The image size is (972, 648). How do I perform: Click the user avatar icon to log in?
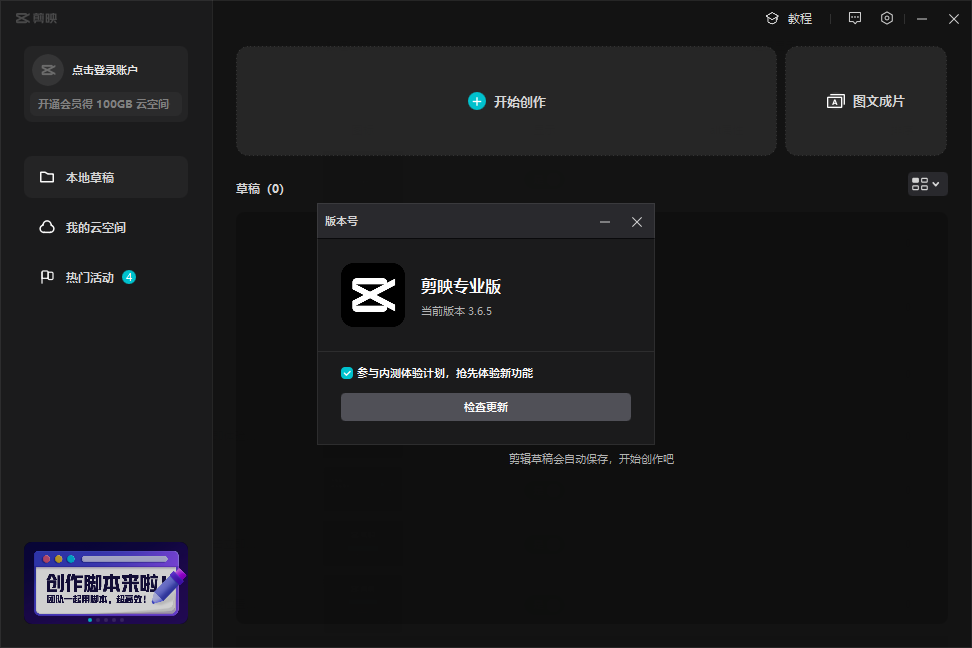click(x=48, y=70)
